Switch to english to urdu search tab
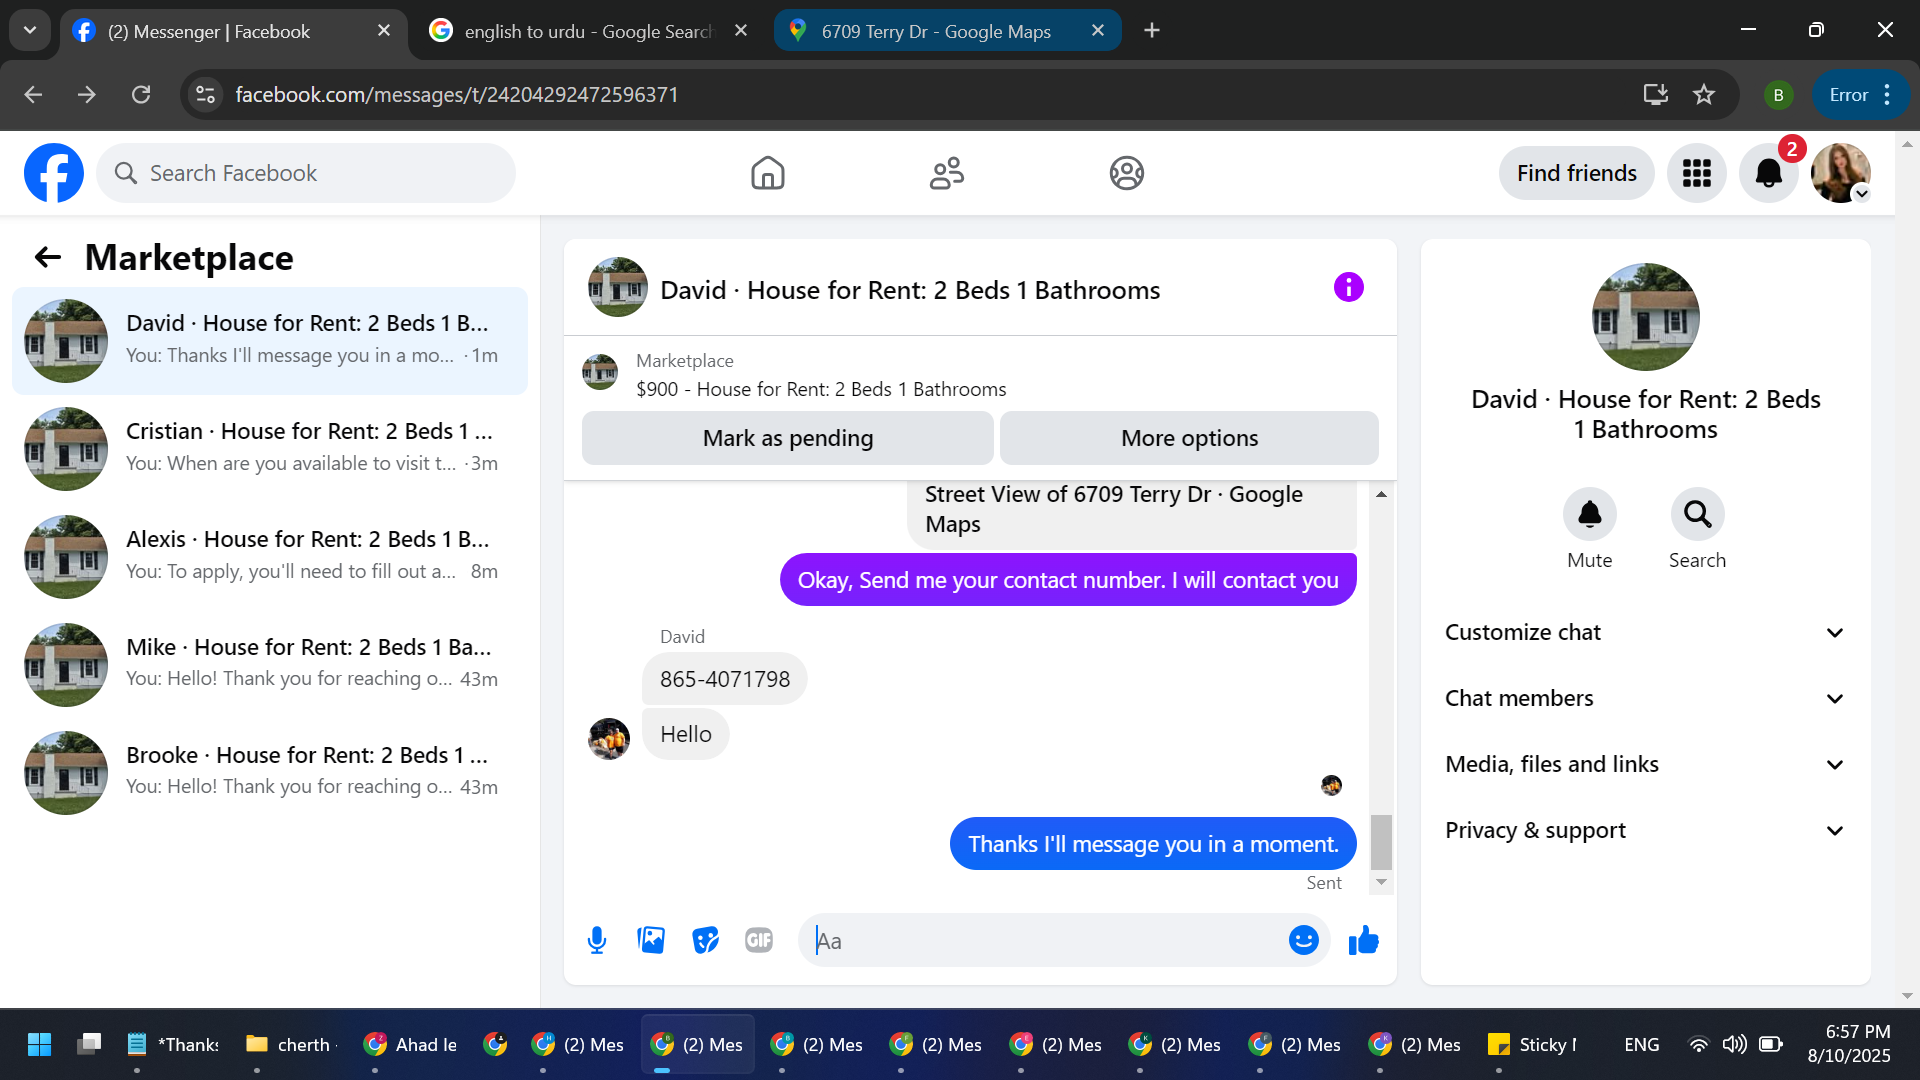This screenshot has width=1920, height=1080. [x=588, y=31]
